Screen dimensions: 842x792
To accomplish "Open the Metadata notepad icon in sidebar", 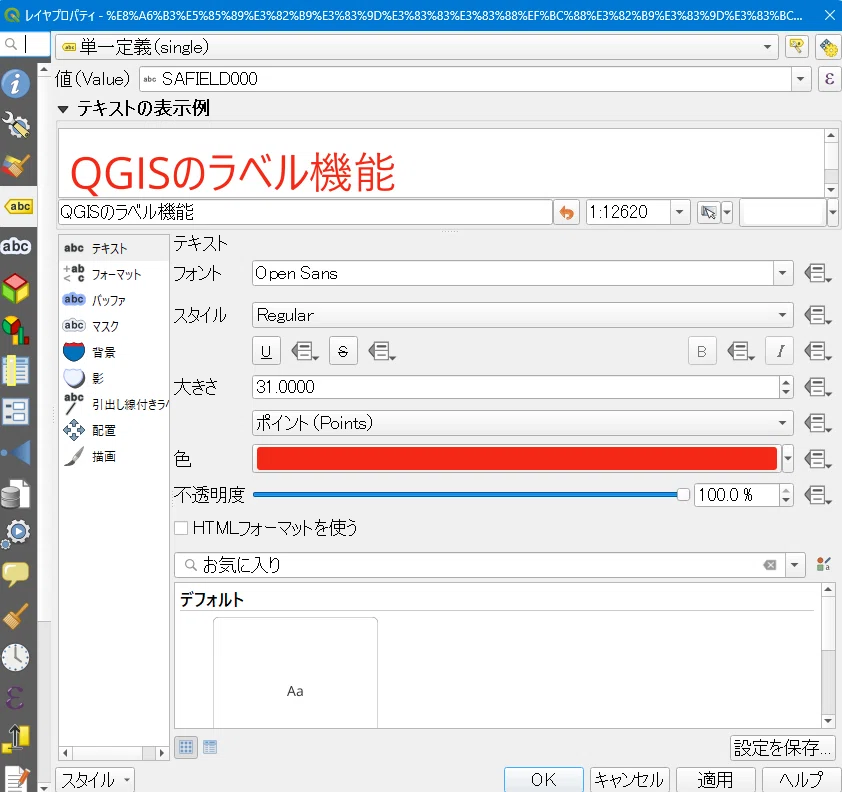I will click(x=16, y=778).
